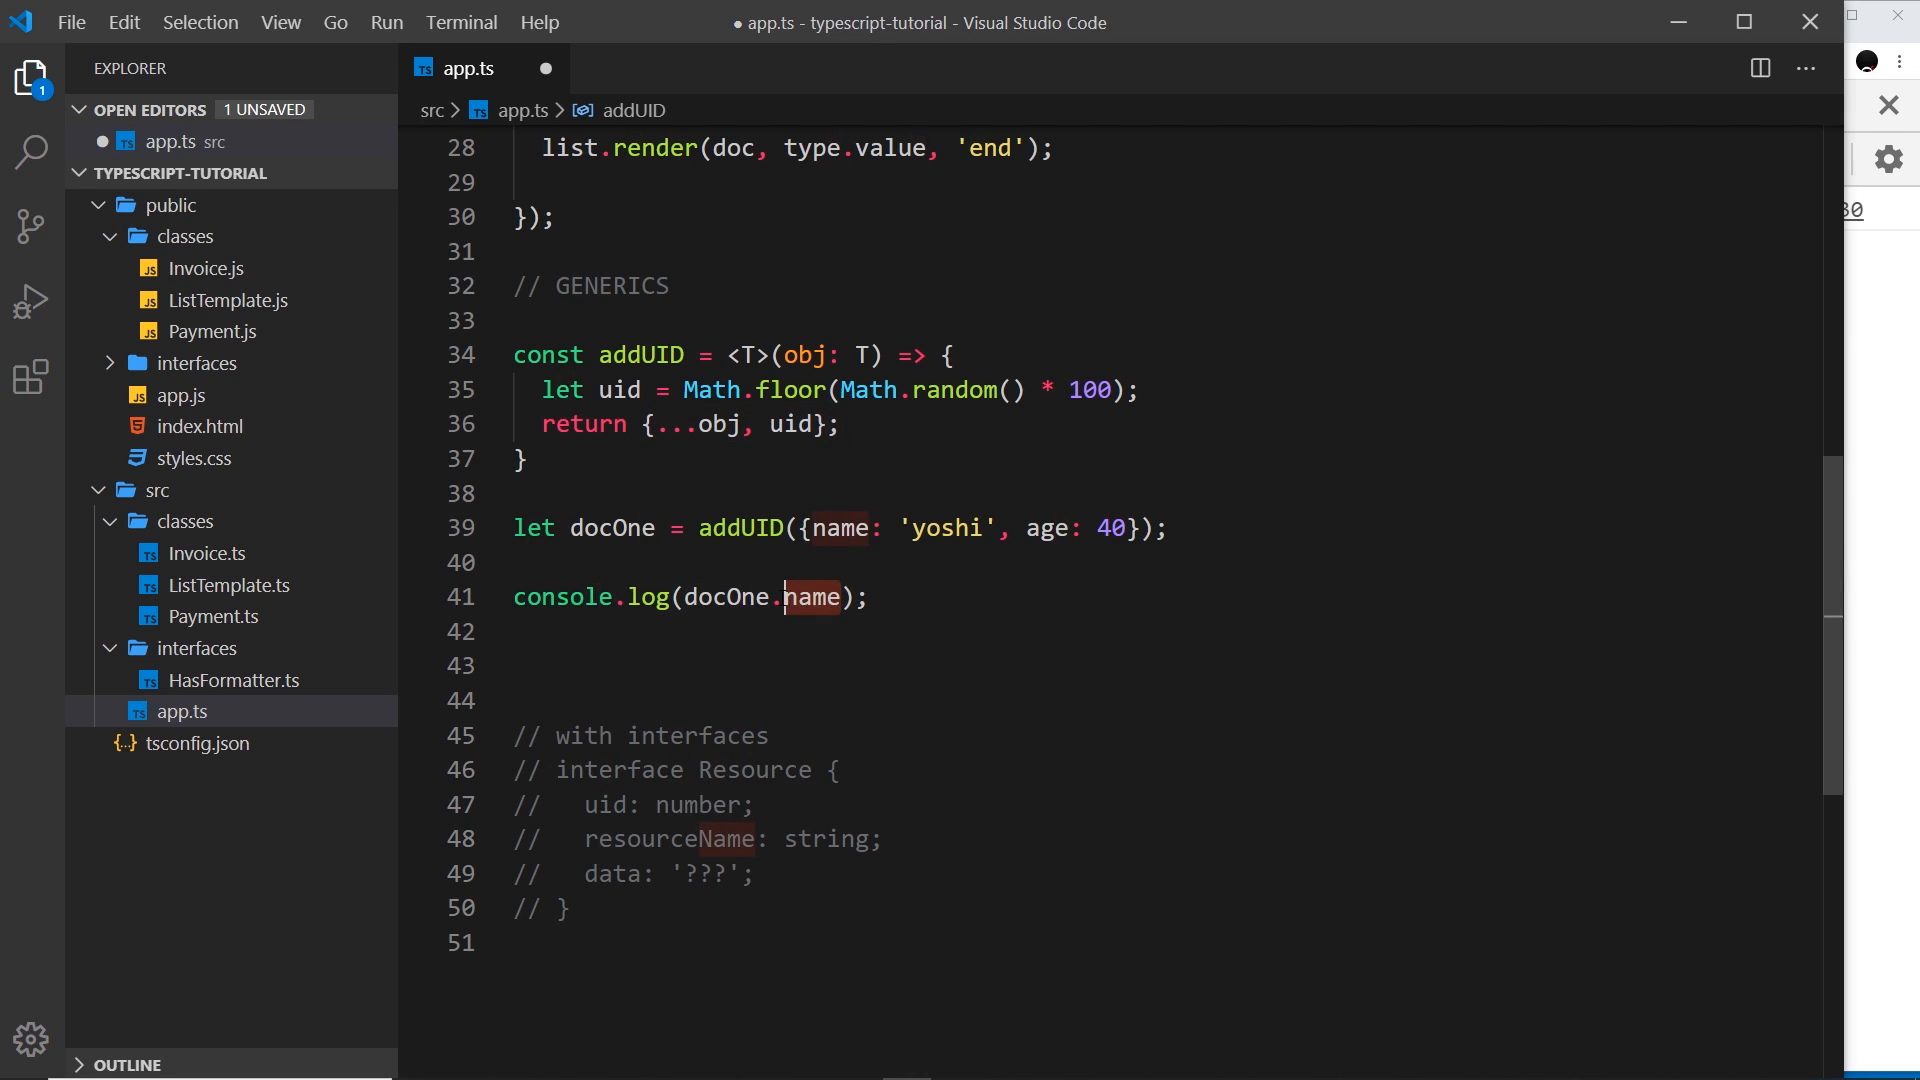Click the src breadcrumb segment
Image resolution: width=1920 pixels, height=1080 pixels.
tap(432, 110)
